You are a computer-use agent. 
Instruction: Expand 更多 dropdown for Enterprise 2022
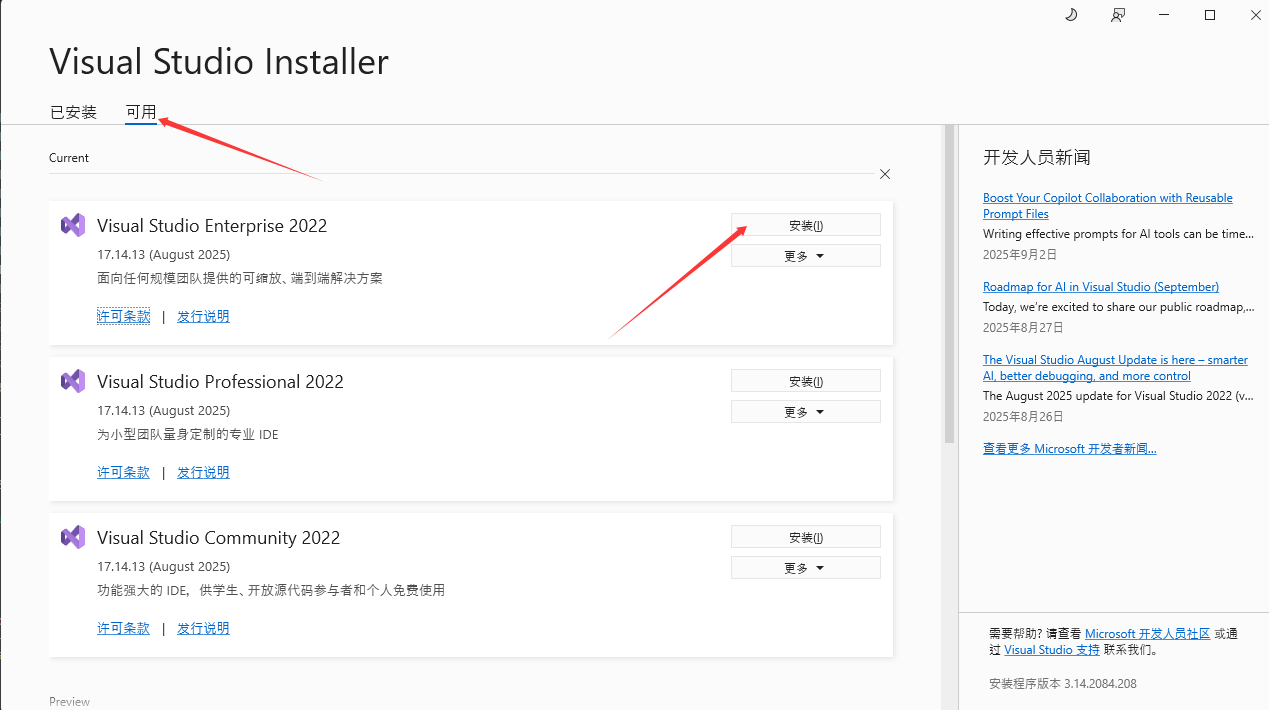tap(806, 256)
